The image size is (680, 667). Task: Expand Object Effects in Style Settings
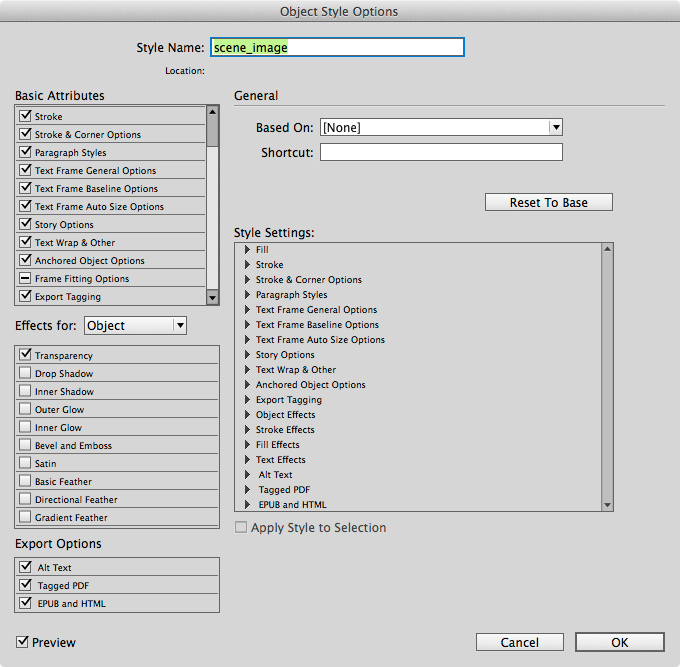(x=247, y=415)
